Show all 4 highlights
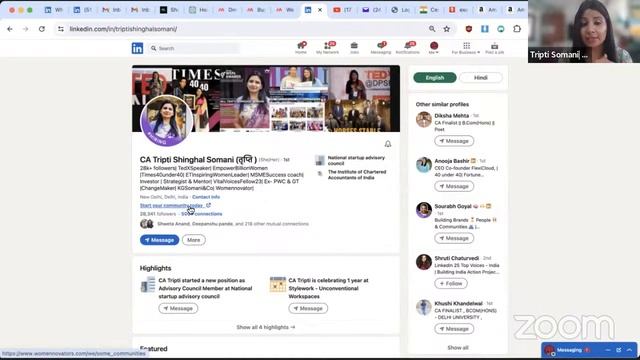640x360 pixels. 266,327
